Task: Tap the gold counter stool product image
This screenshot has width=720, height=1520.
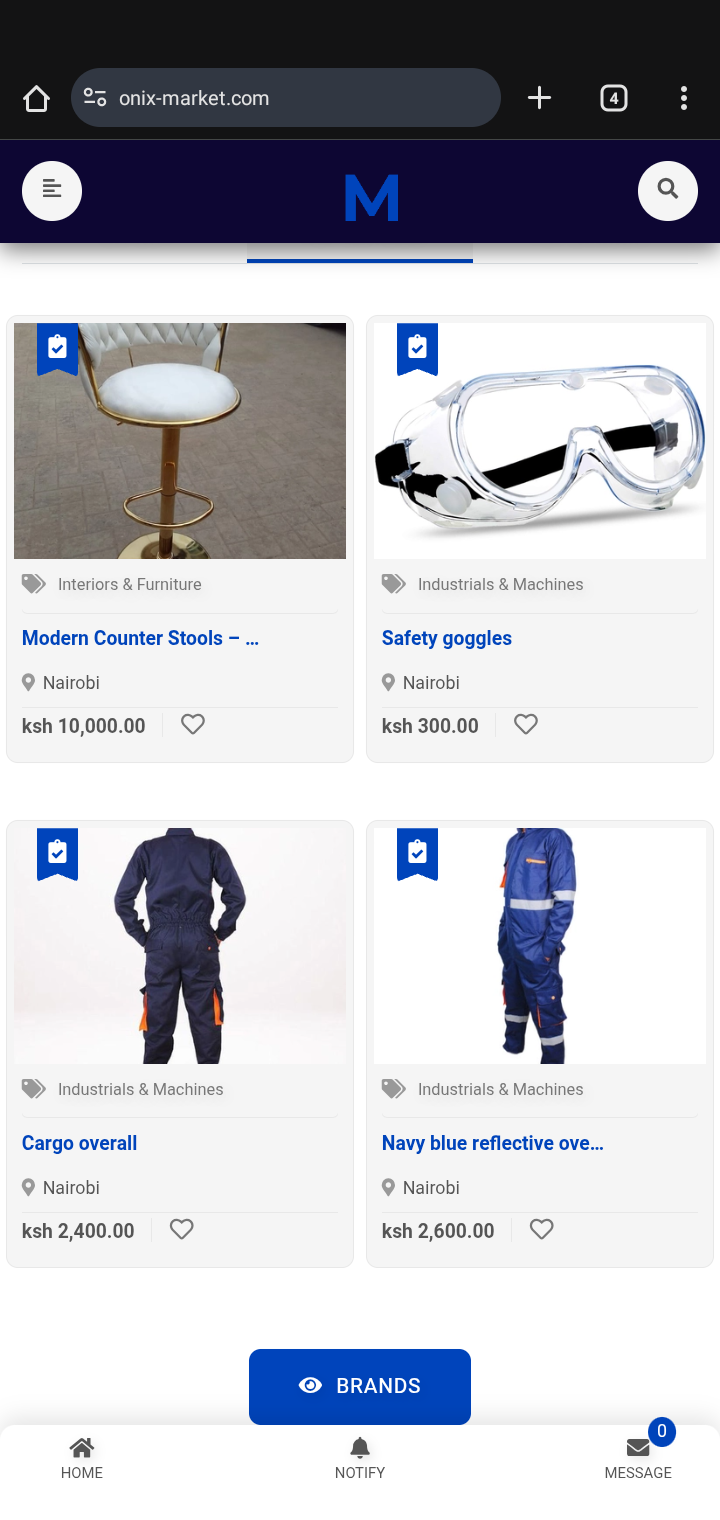Action: (x=180, y=441)
